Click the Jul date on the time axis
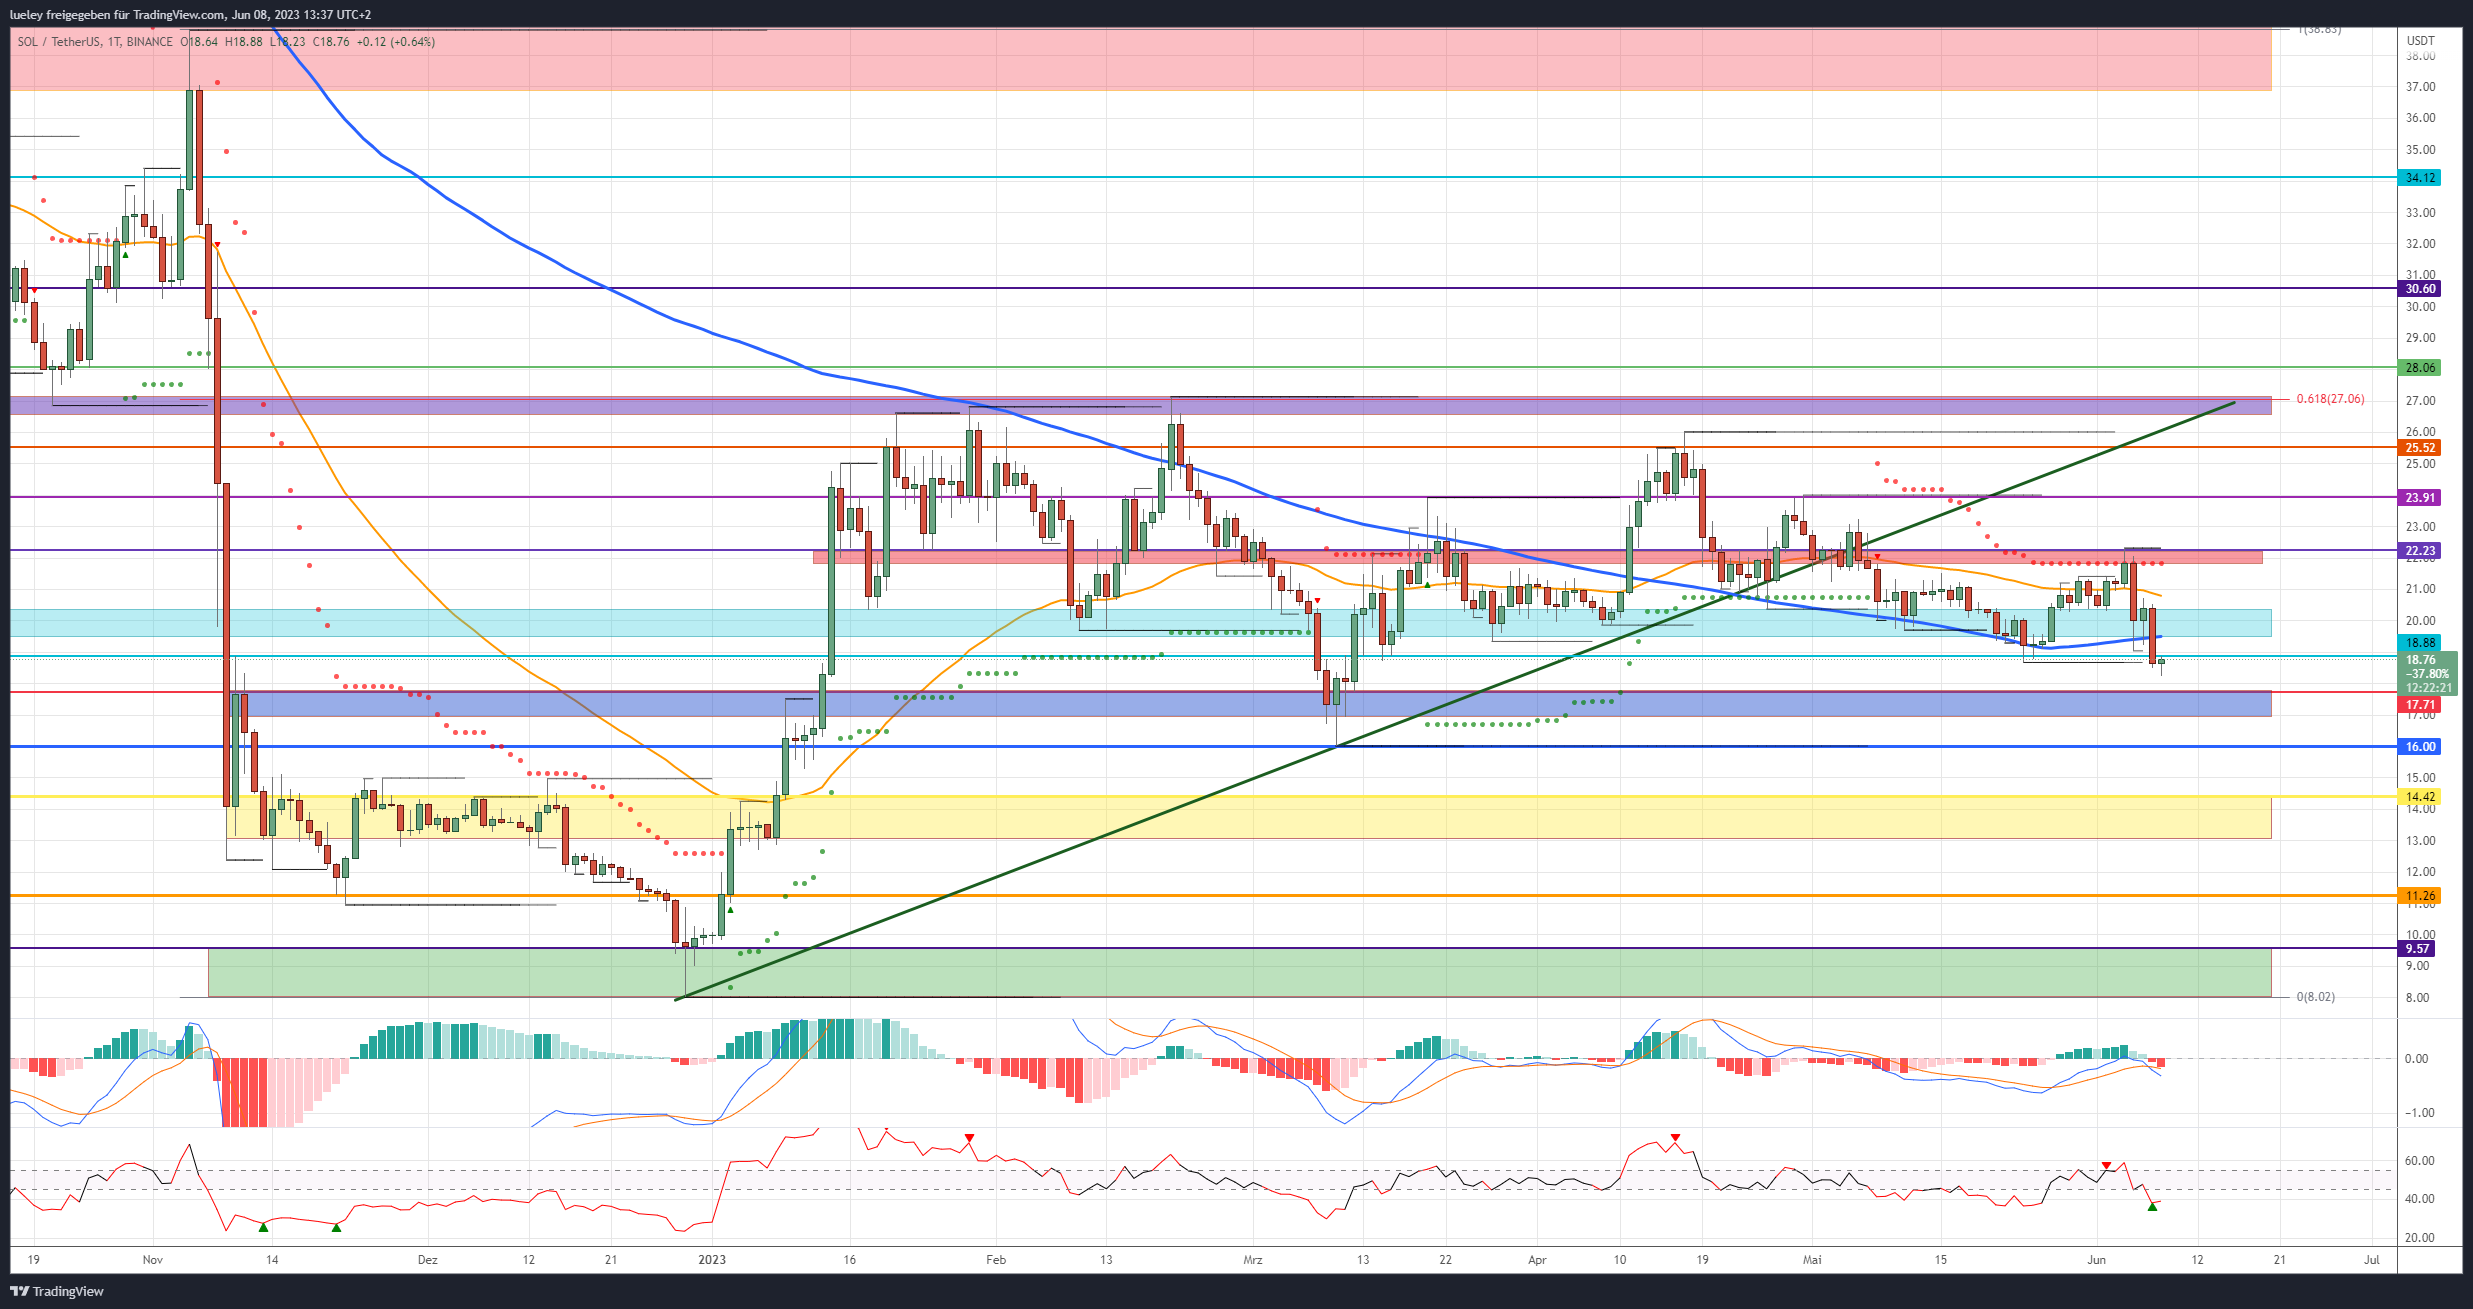 click(x=2371, y=1260)
